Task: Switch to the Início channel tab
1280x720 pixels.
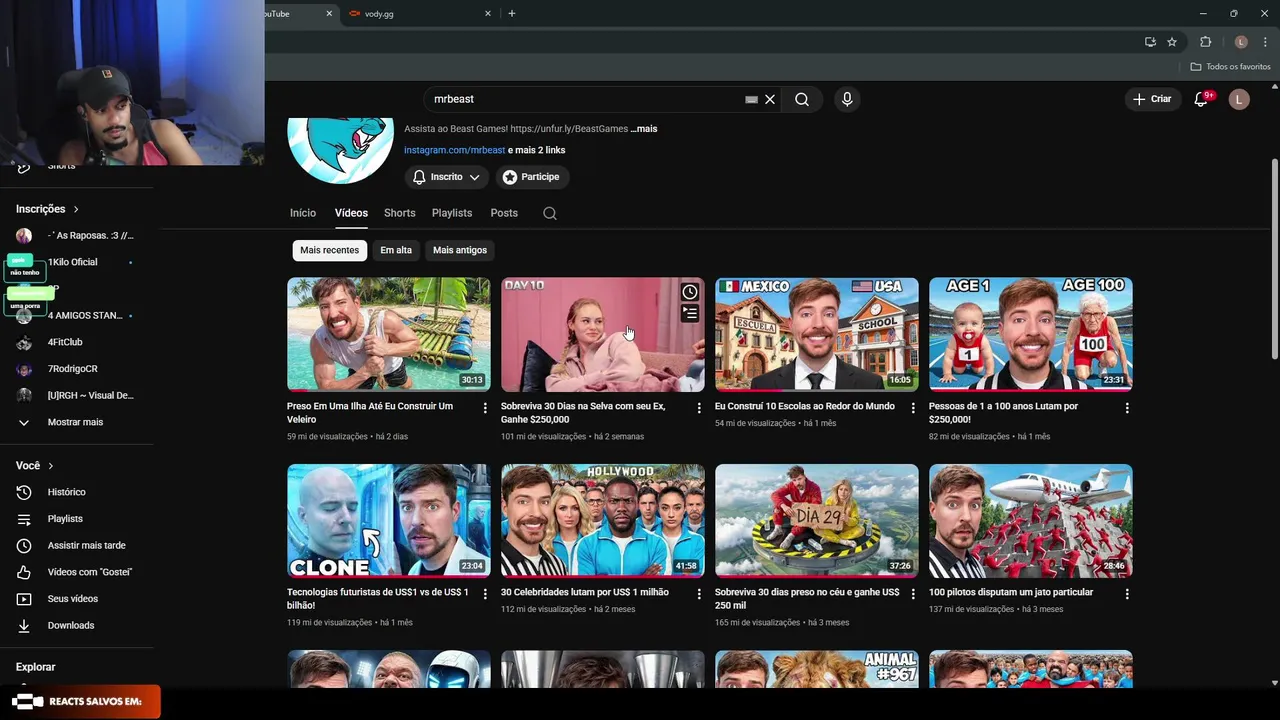Action: tap(303, 213)
